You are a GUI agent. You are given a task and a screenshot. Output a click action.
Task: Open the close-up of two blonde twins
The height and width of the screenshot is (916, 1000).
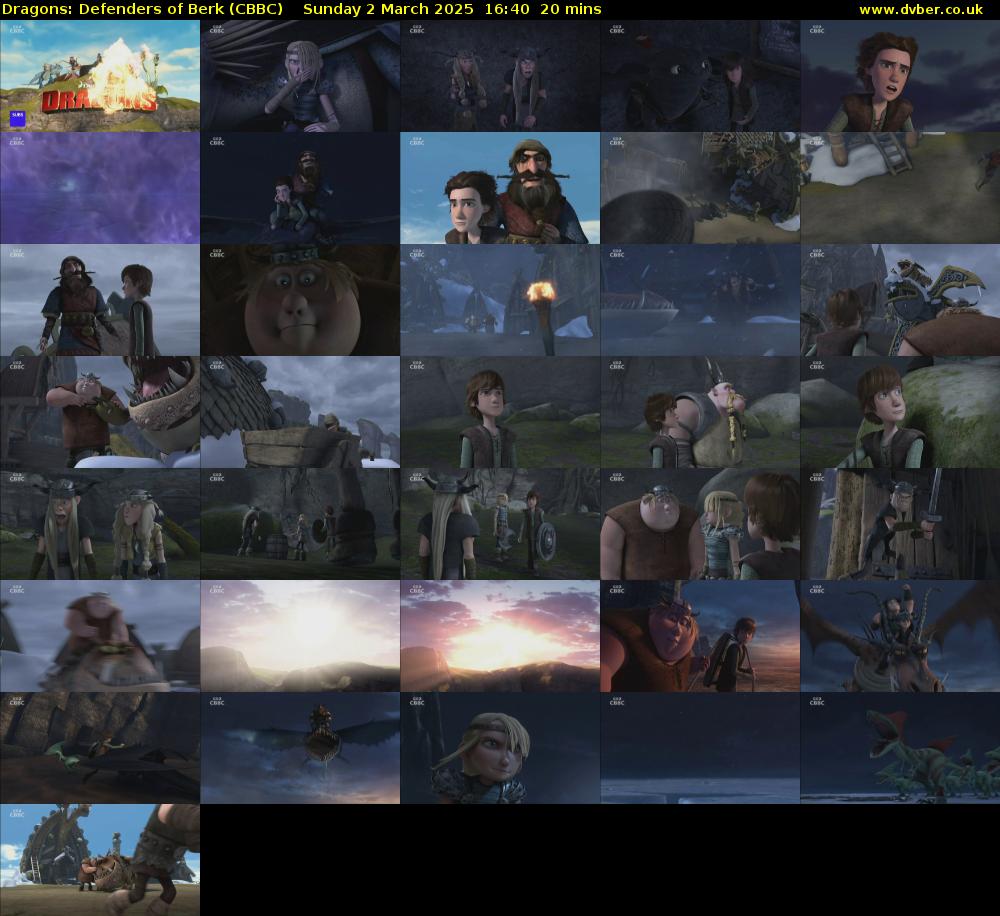coord(100,524)
